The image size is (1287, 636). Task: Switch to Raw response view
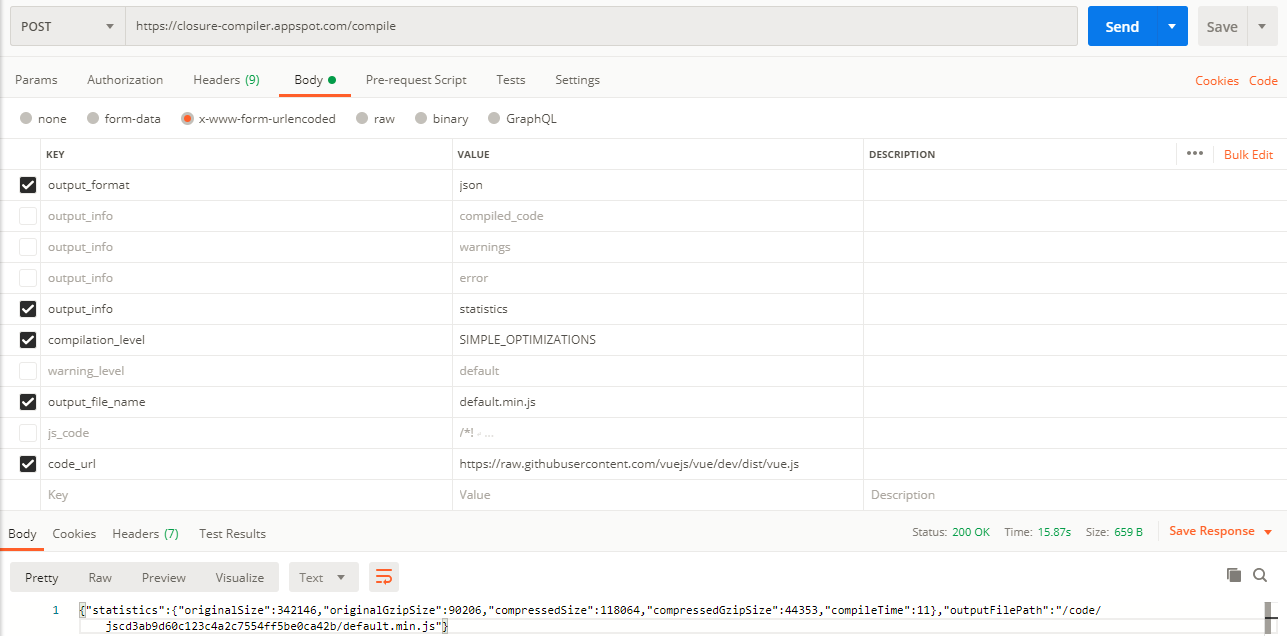coord(100,577)
